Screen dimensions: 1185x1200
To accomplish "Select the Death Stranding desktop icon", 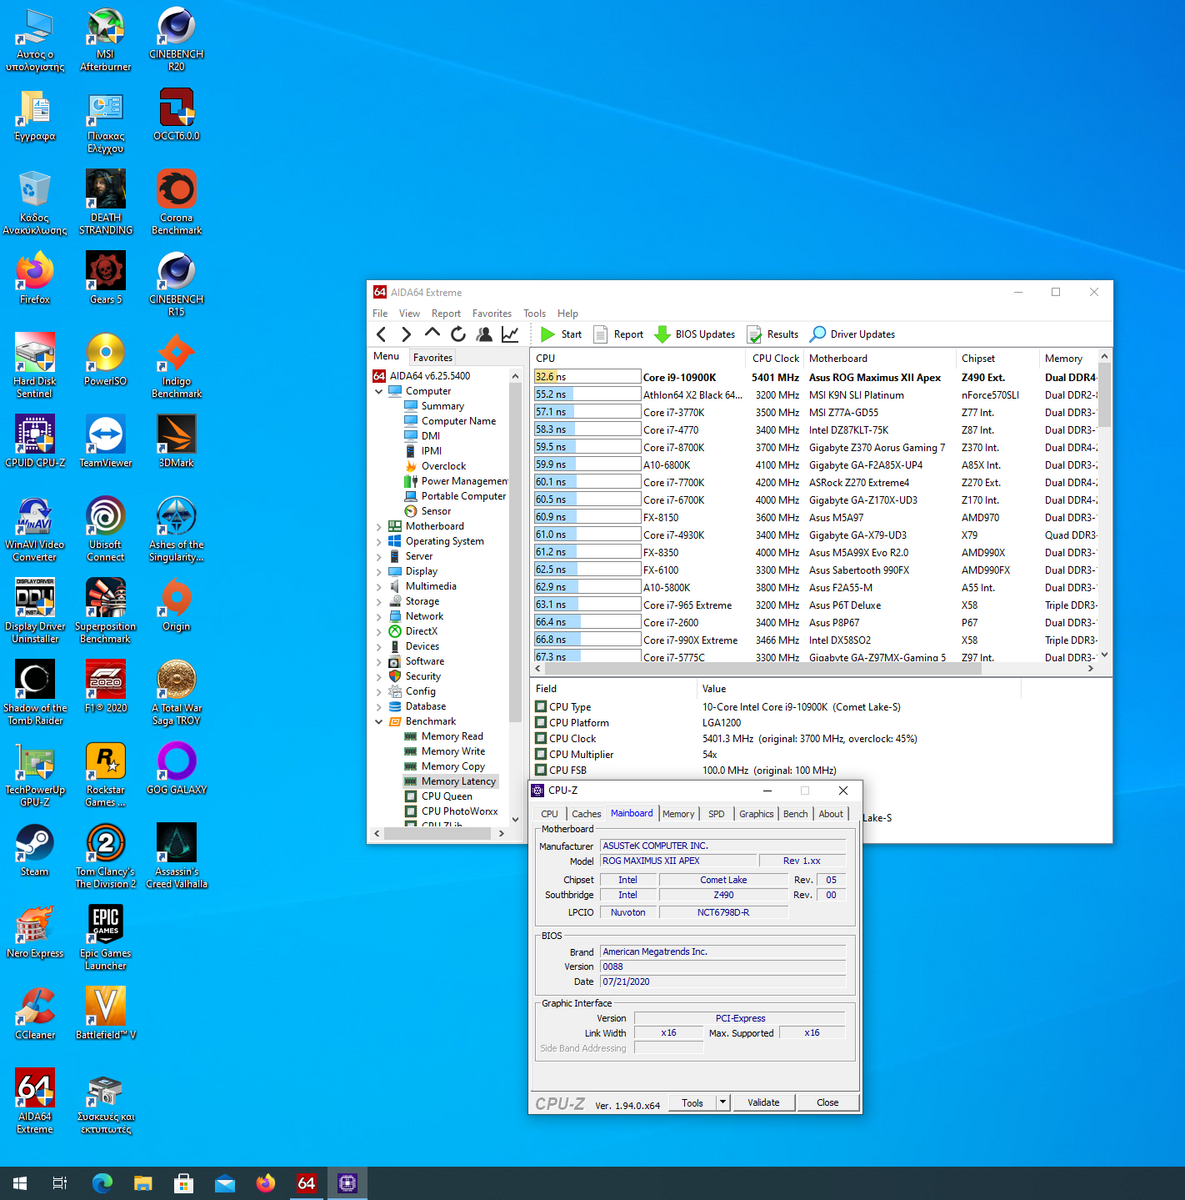I will point(105,203).
